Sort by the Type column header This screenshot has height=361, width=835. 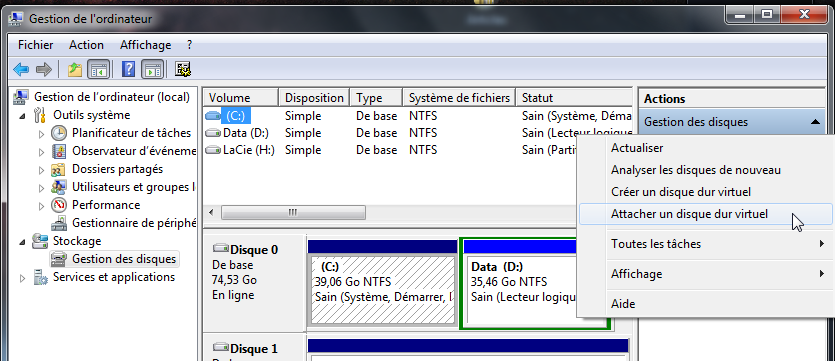point(376,98)
